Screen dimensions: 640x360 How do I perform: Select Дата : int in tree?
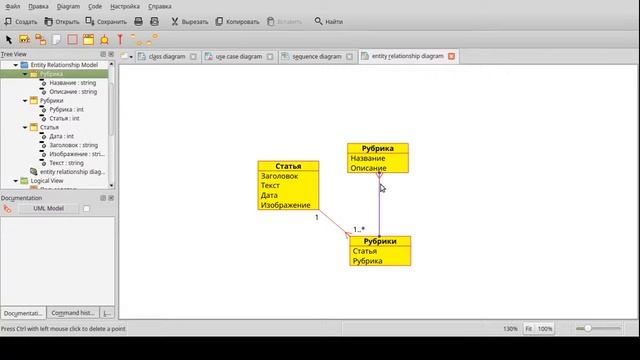62,136
